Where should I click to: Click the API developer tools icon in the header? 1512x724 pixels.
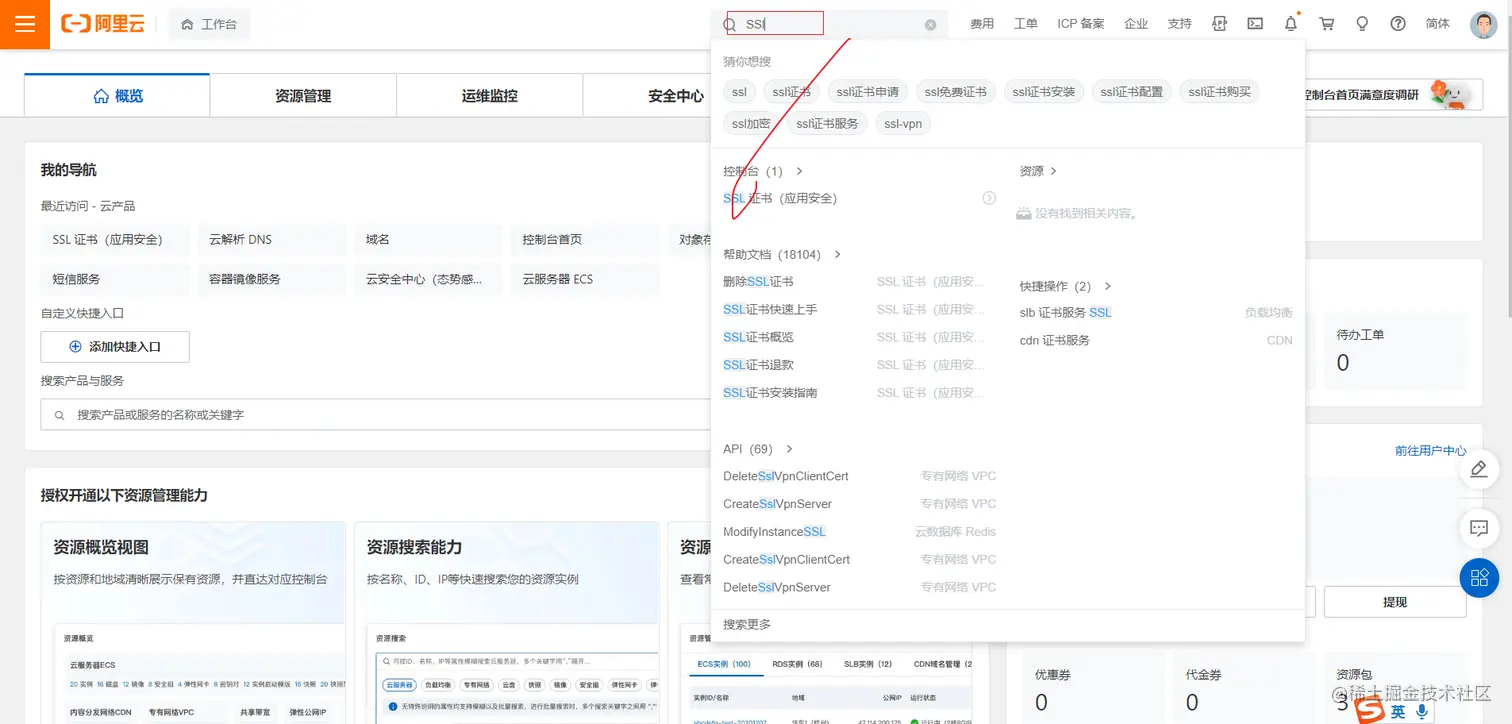click(1219, 24)
